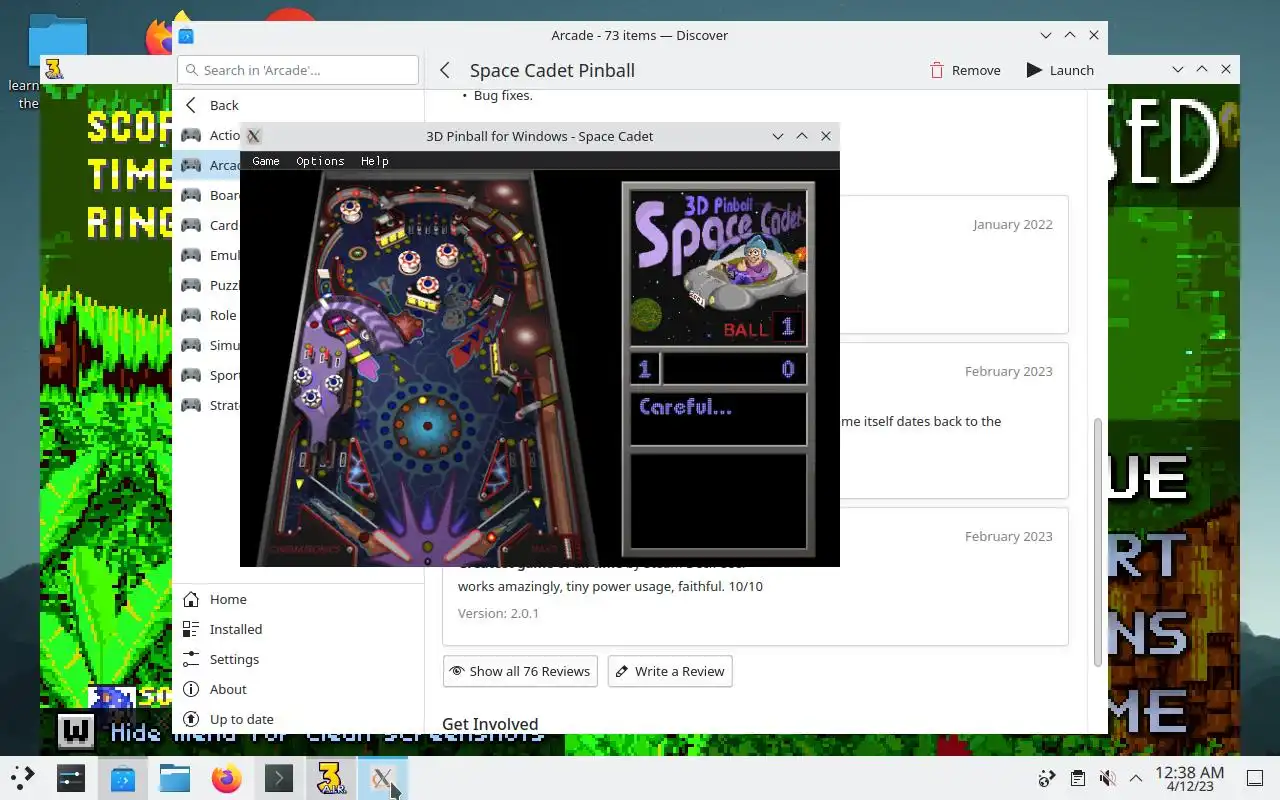The width and height of the screenshot is (1280, 800).
Task: Click inside the Search in 'Arcade' field
Action: (x=298, y=70)
